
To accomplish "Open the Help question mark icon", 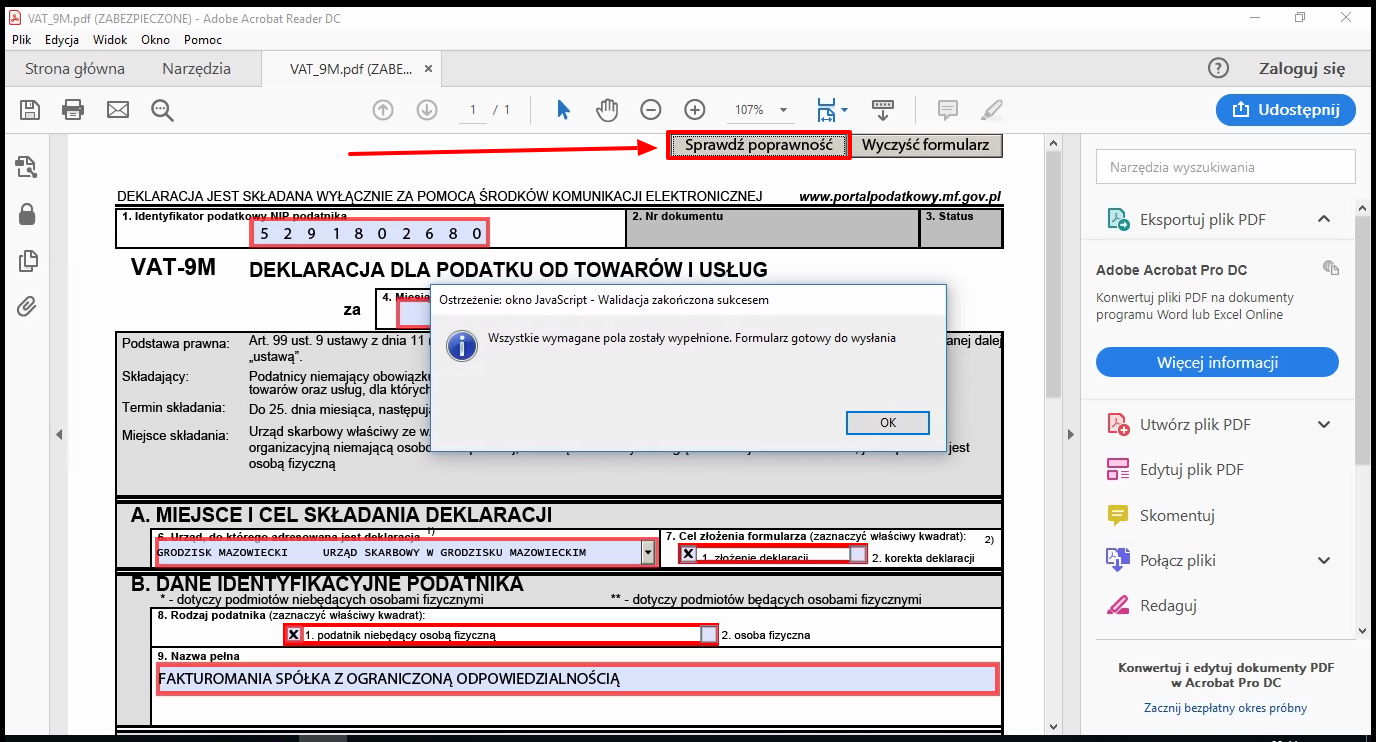I will [x=1218, y=68].
